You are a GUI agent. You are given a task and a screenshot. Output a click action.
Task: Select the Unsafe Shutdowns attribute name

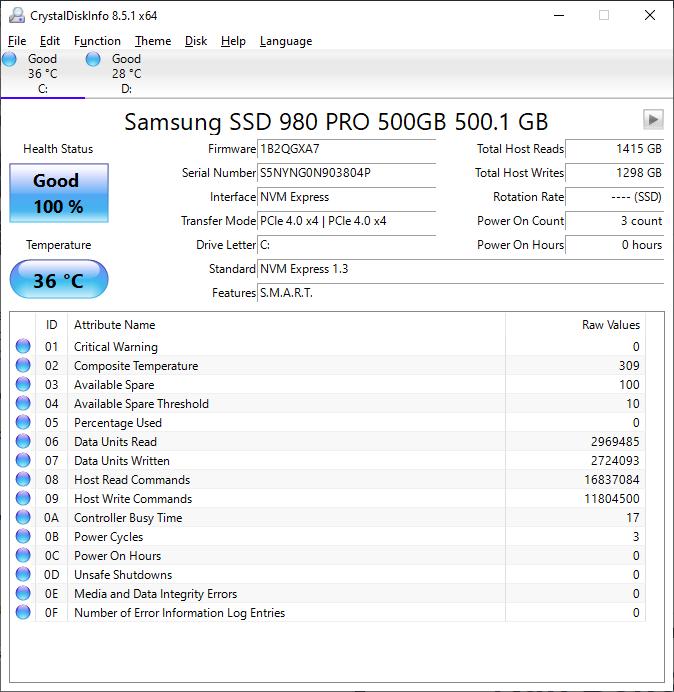tap(123, 575)
